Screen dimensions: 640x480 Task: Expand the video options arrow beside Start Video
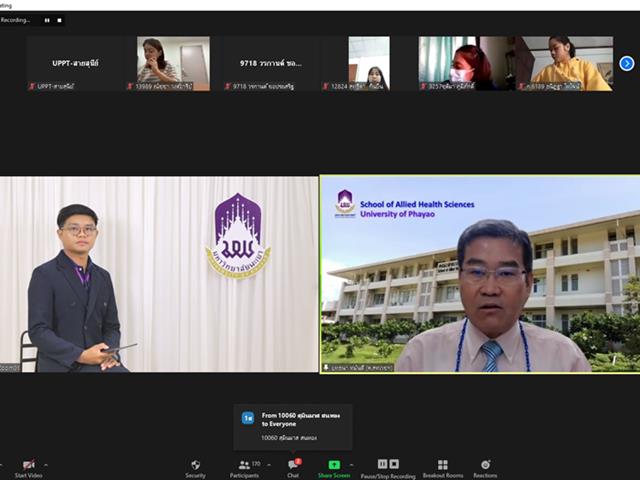click(x=46, y=465)
